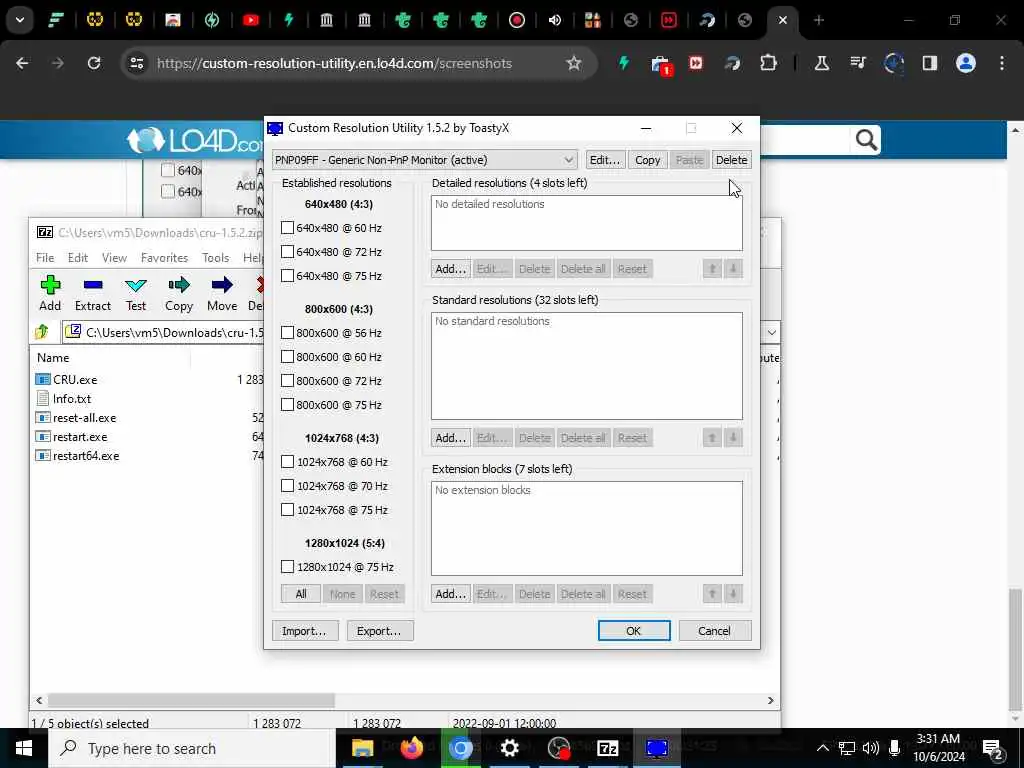Click Copy button in CRU header
The width and height of the screenshot is (1024, 768).
click(x=647, y=160)
